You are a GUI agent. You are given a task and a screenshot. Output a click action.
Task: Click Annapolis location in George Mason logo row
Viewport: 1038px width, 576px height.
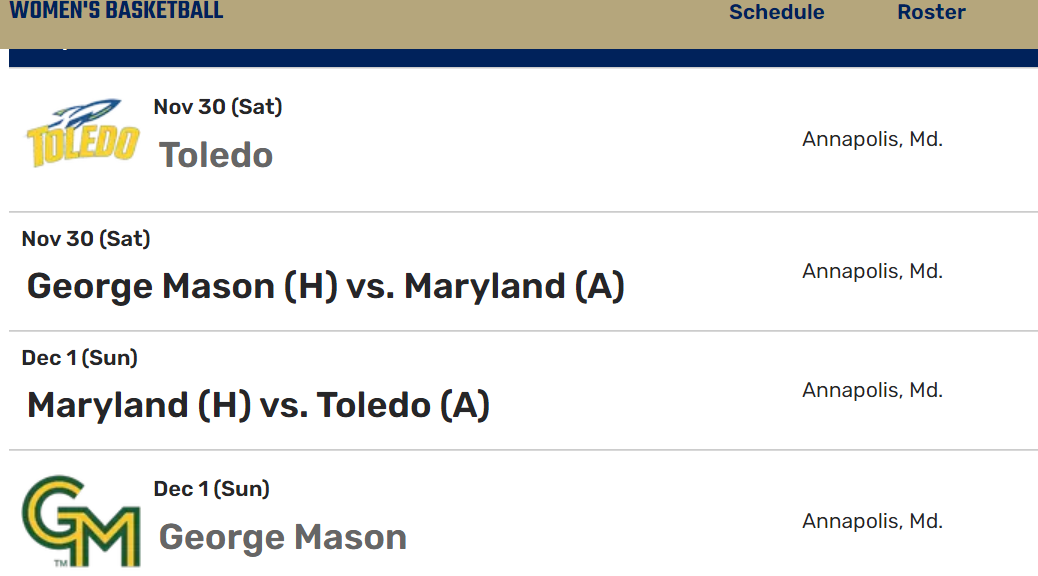pos(872,521)
